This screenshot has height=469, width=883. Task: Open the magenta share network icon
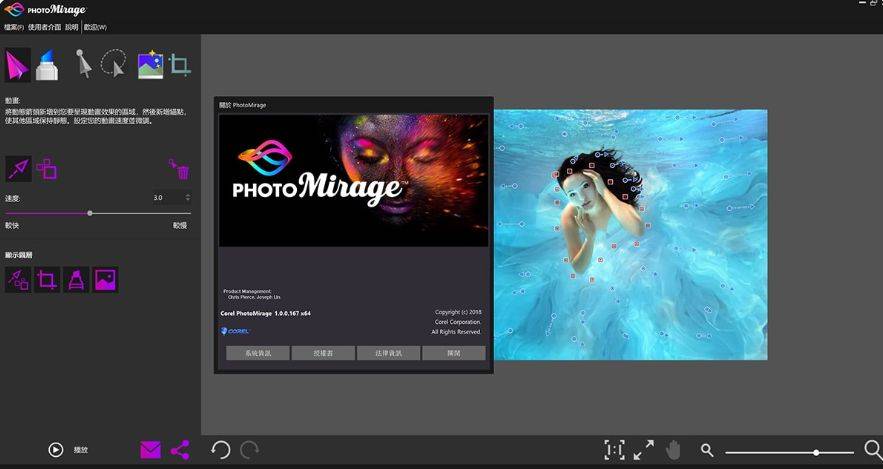tap(180, 450)
